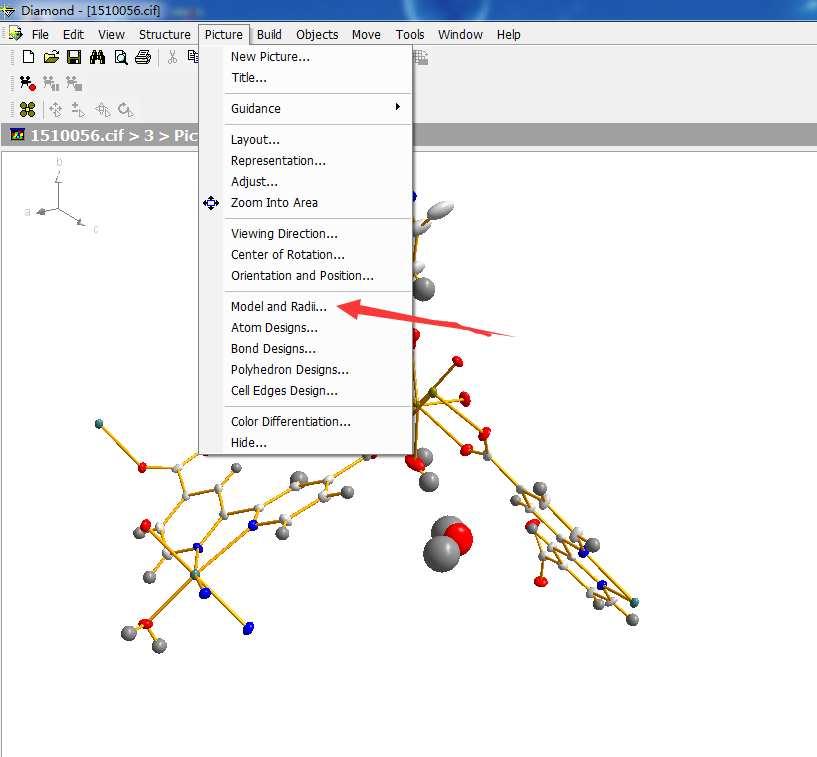Close the open Picture menu
This screenshot has height=757, width=817.
point(224,34)
